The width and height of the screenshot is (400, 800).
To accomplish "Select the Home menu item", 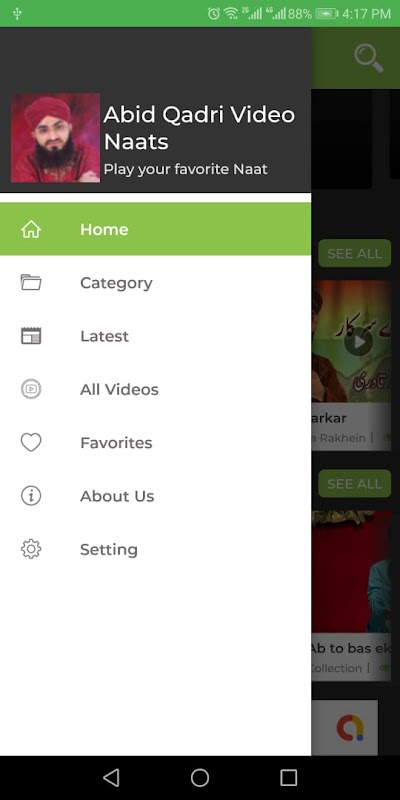I will point(155,229).
